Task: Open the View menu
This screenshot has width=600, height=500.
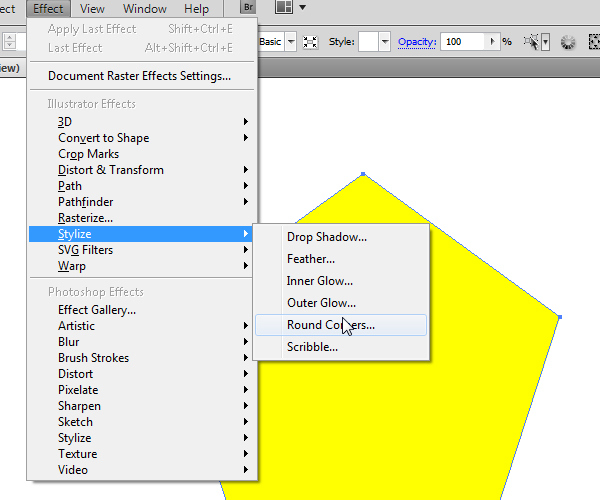Action: (x=92, y=9)
